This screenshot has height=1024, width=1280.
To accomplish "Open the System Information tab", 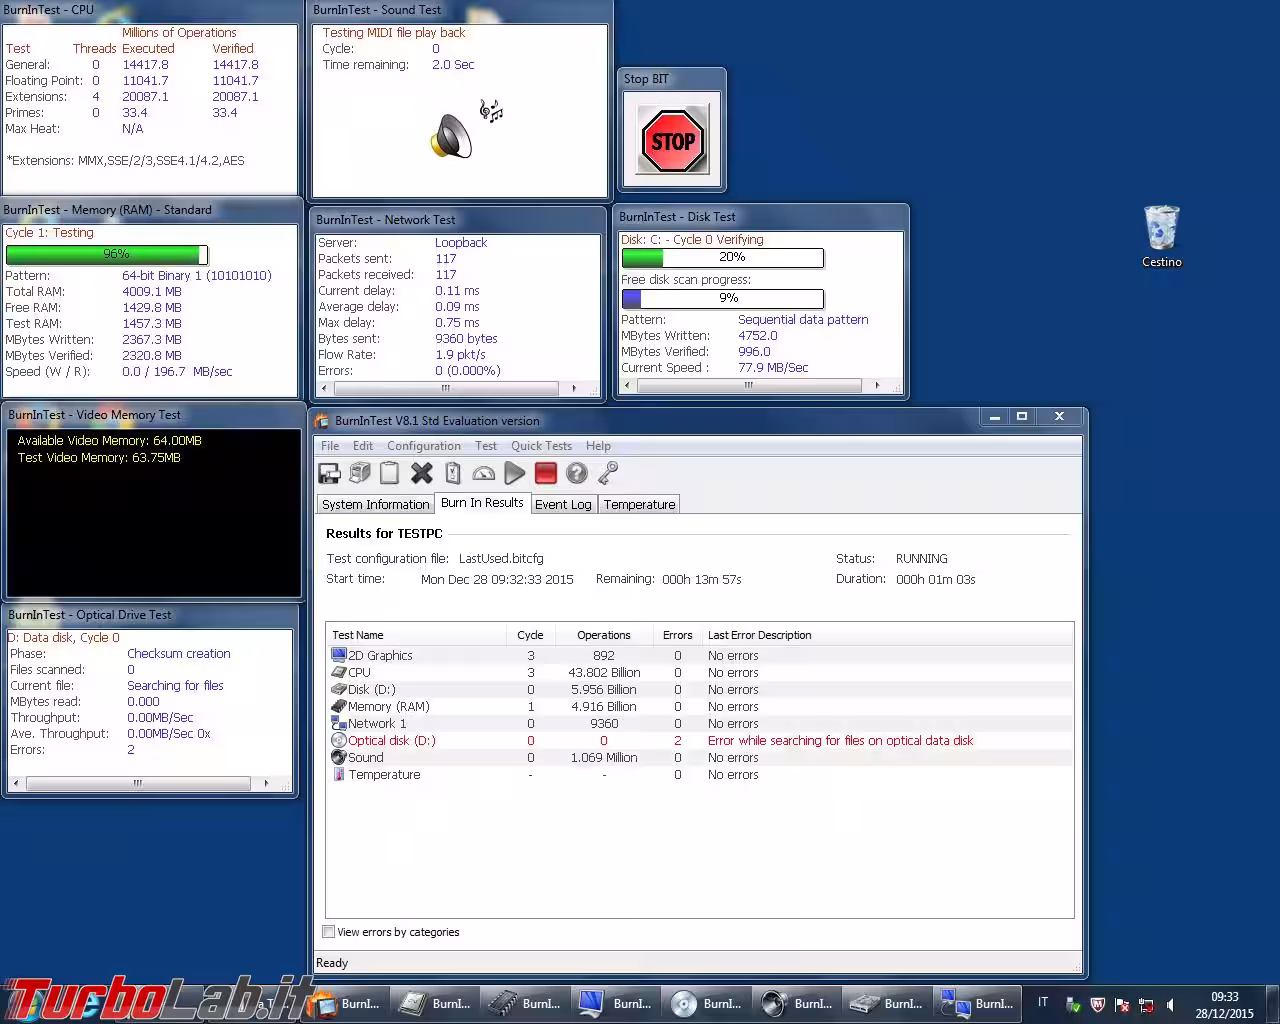I will pyautogui.click(x=375, y=505).
